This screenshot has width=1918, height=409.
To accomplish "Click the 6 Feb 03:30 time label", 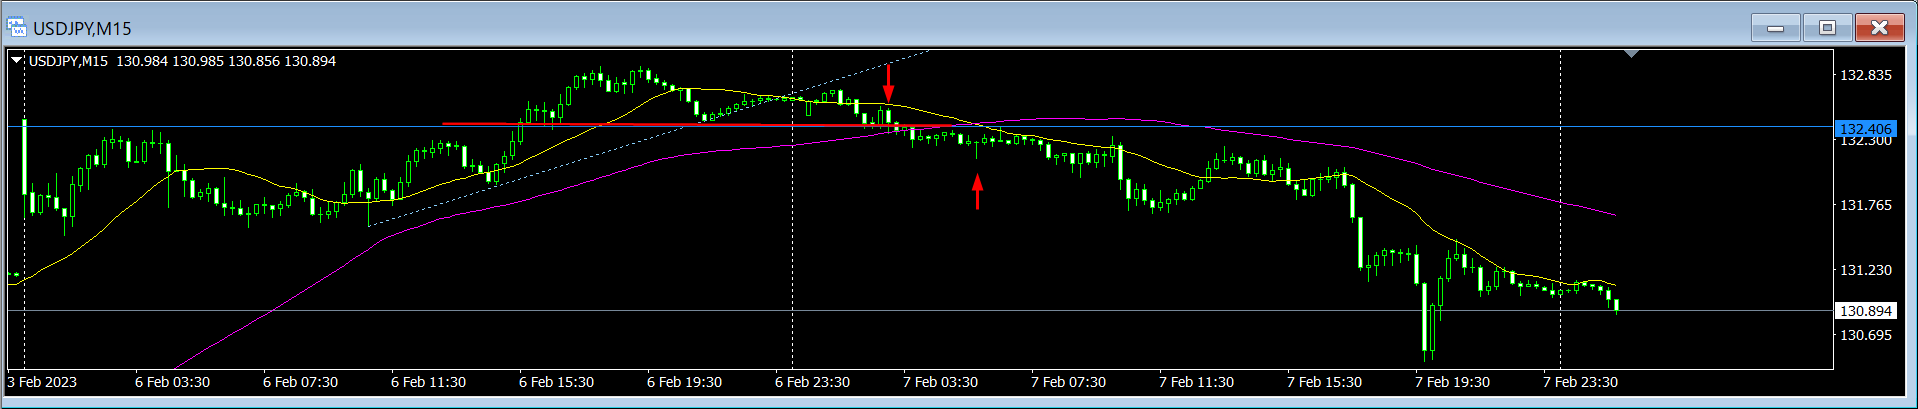I will pos(173,382).
